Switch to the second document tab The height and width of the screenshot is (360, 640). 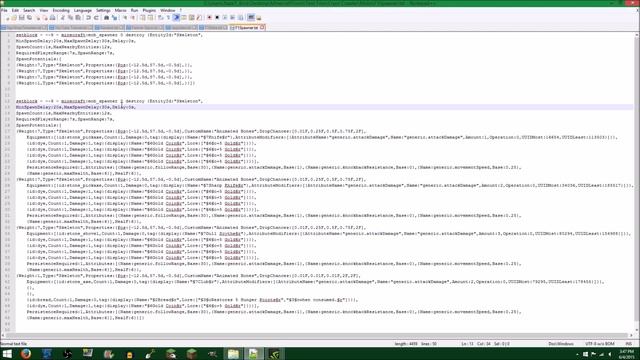(x=71, y=28)
